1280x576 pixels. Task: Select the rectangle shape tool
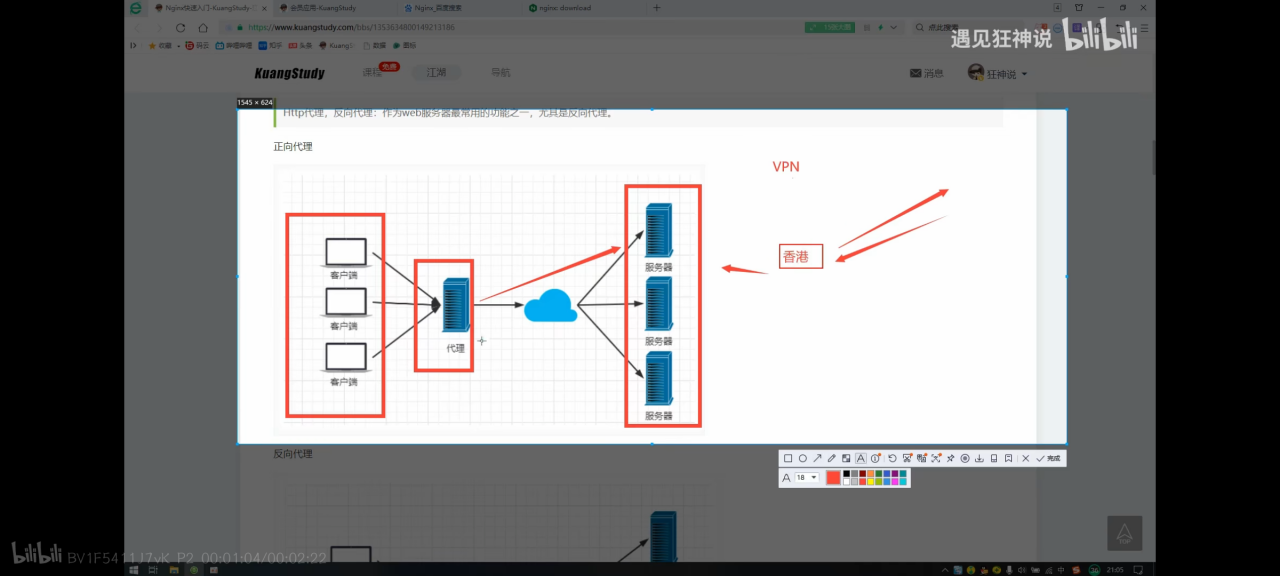(788, 458)
